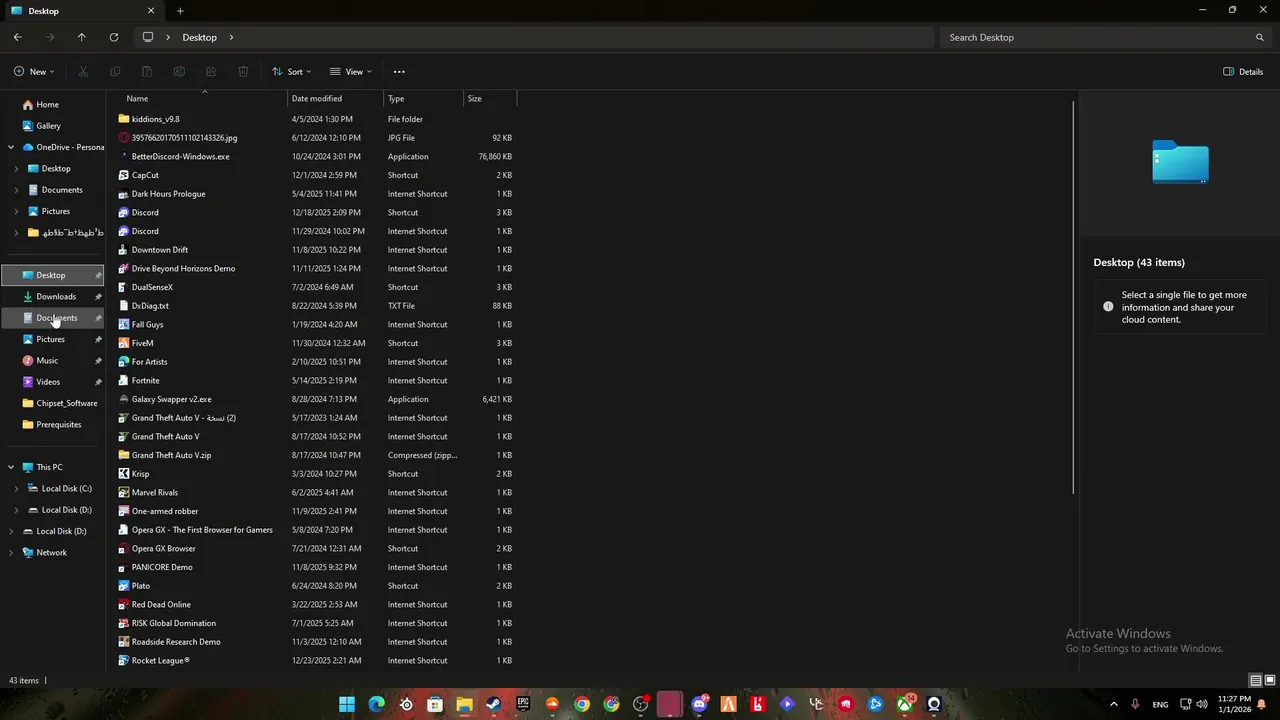This screenshot has width=1280, height=720.
Task: Open Epic Games Launcher from taskbar
Action: coord(523,704)
